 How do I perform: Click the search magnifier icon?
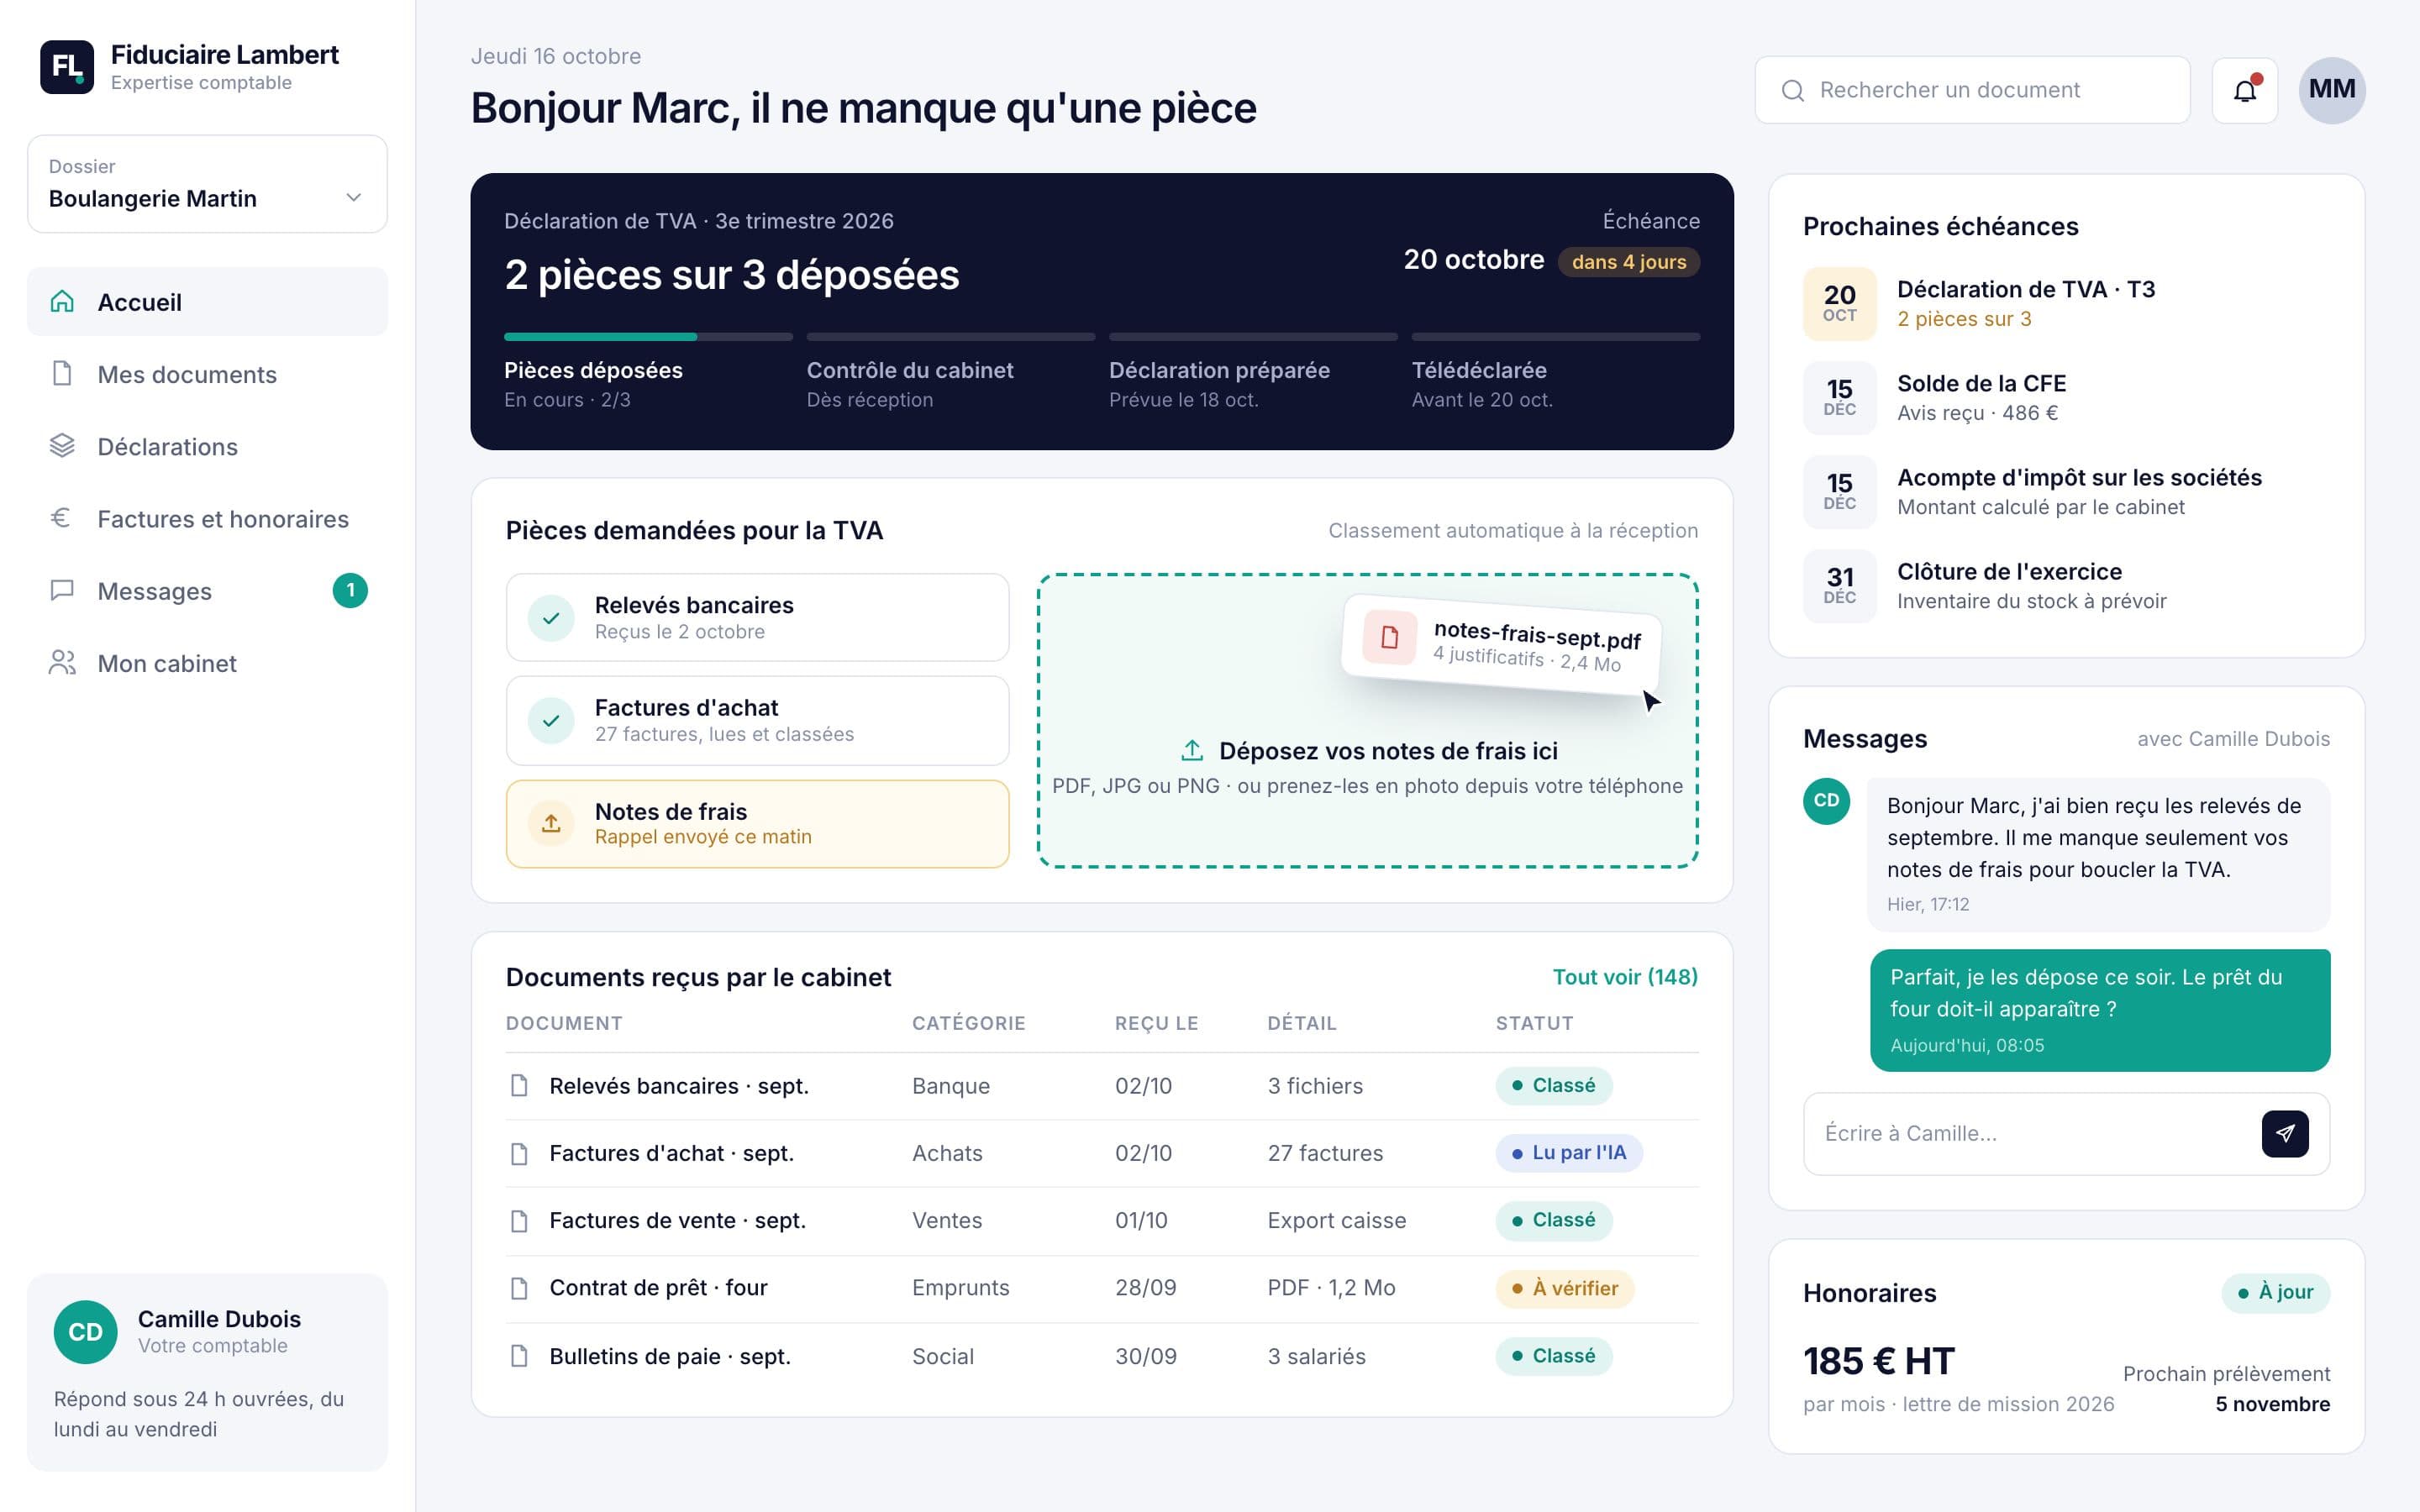point(1793,91)
